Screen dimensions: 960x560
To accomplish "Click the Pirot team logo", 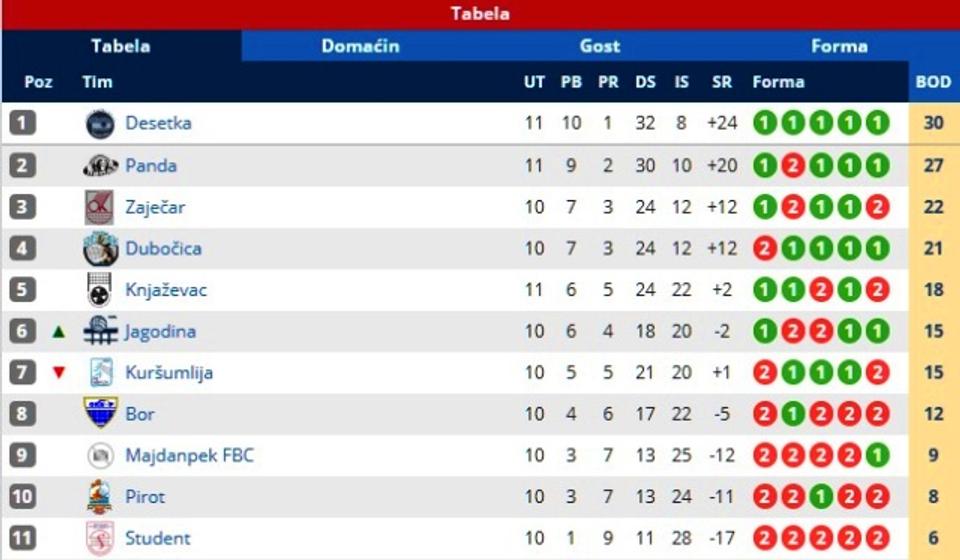I will click(100, 497).
